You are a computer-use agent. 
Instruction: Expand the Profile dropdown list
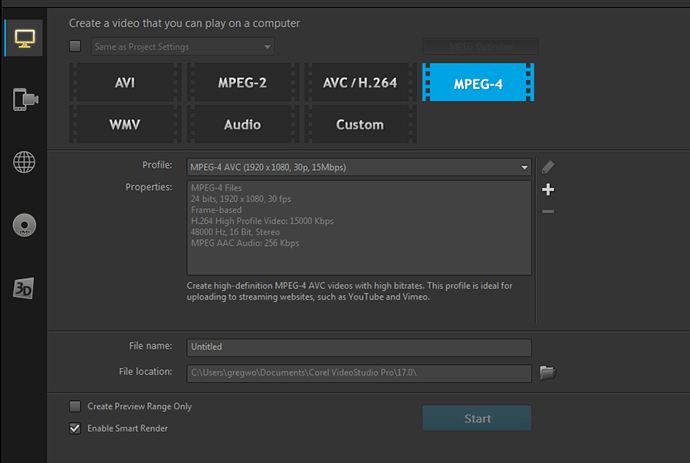pyautogui.click(x=524, y=167)
